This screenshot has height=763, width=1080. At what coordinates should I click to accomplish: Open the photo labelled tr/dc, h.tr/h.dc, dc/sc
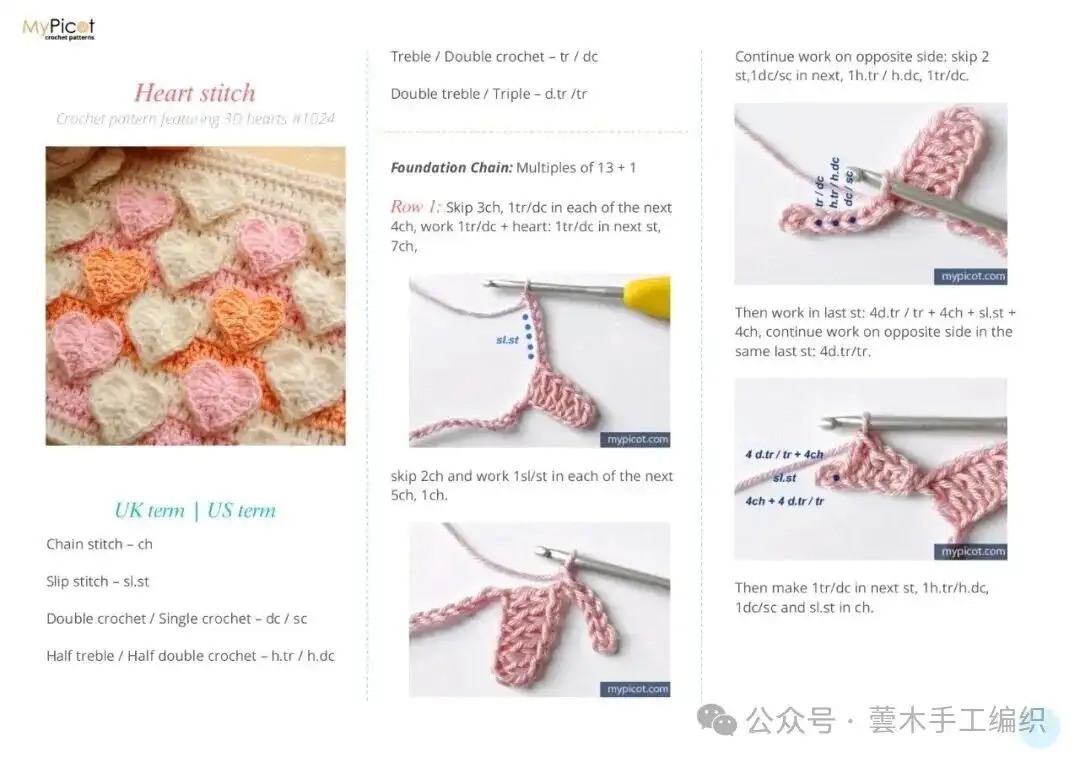point(870,194)
